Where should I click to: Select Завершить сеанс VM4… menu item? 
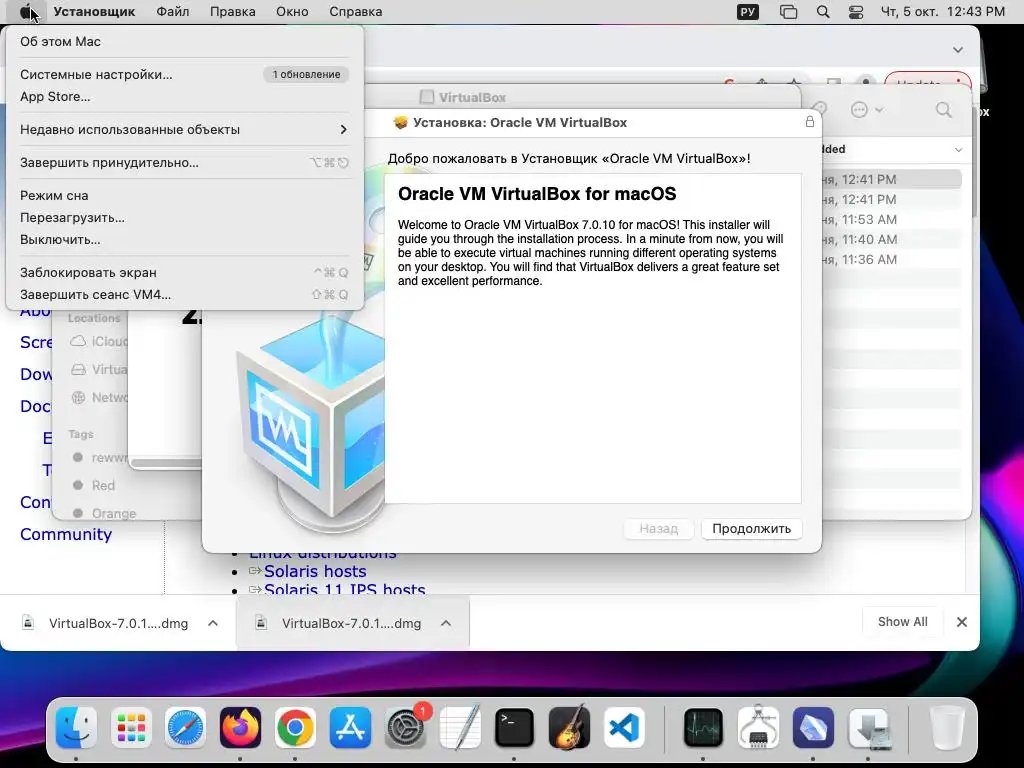[x=184, y=295]
